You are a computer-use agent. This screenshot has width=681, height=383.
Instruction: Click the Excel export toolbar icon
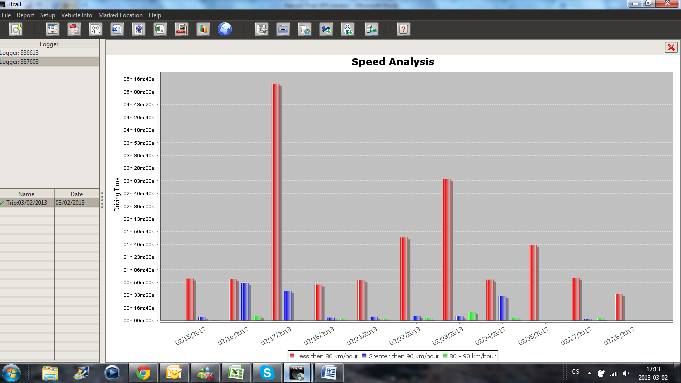point(160,29)
